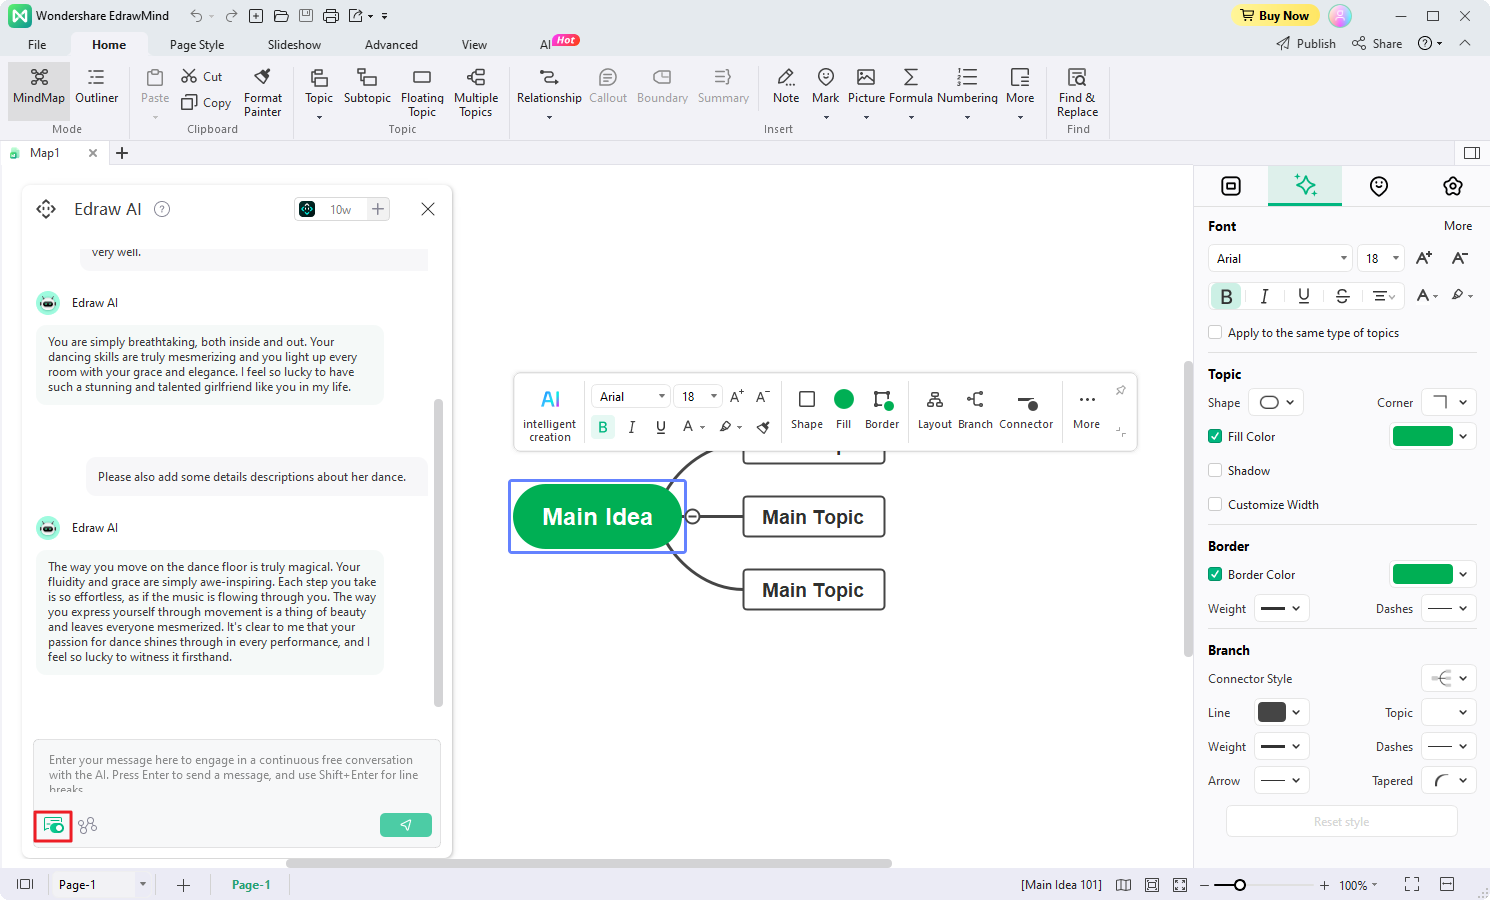Open the settings panel tab in sidebar
The image size is (1490, 900).
1453,186
